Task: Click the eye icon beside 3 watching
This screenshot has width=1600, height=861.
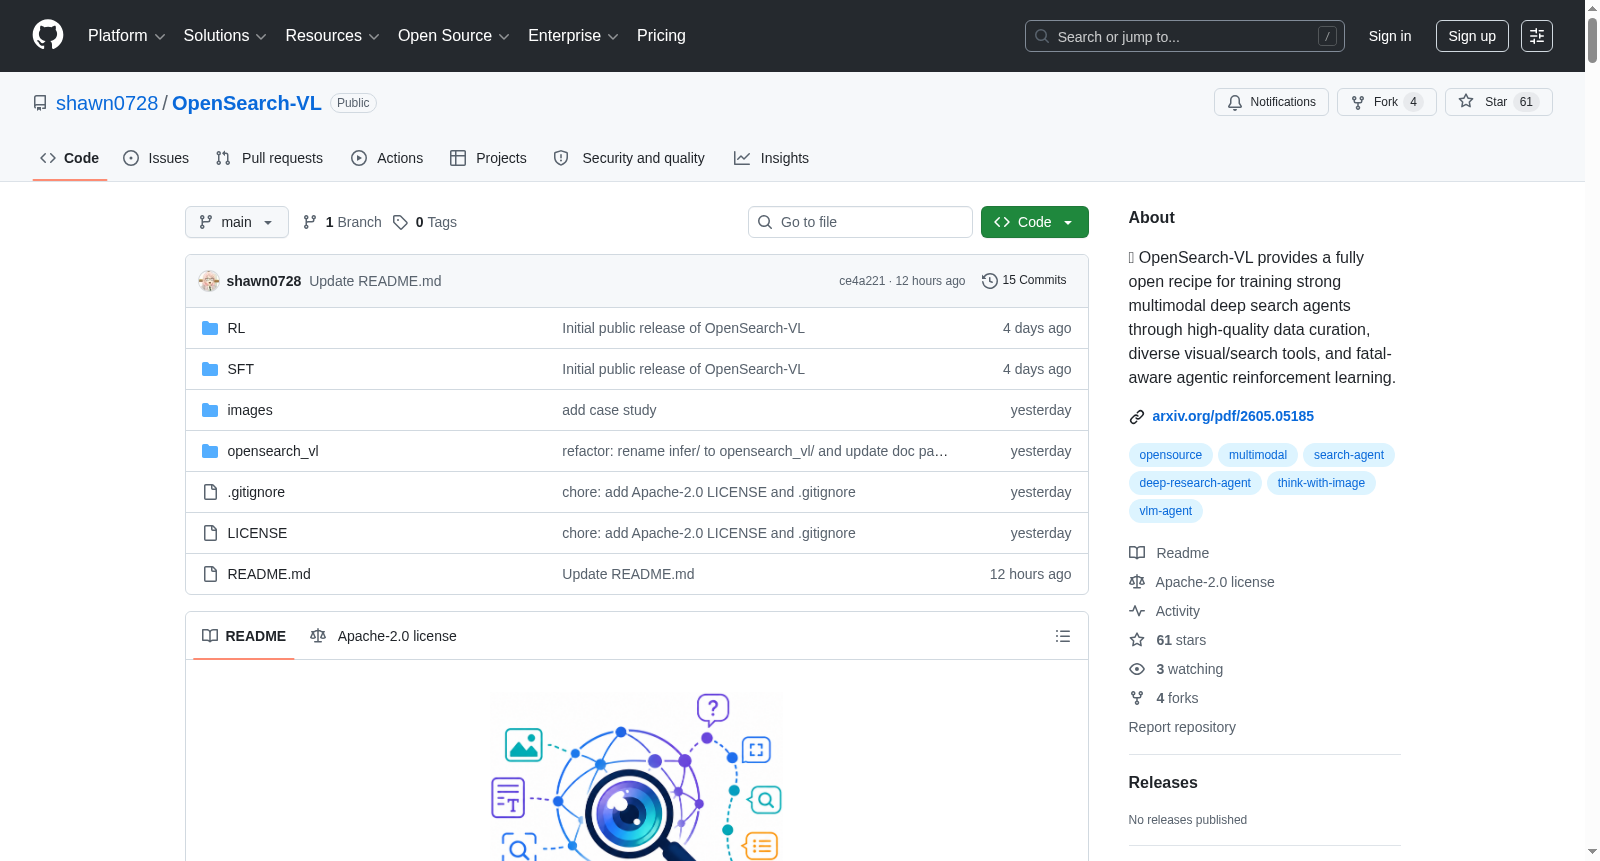Action: [x=1137, y=669]
